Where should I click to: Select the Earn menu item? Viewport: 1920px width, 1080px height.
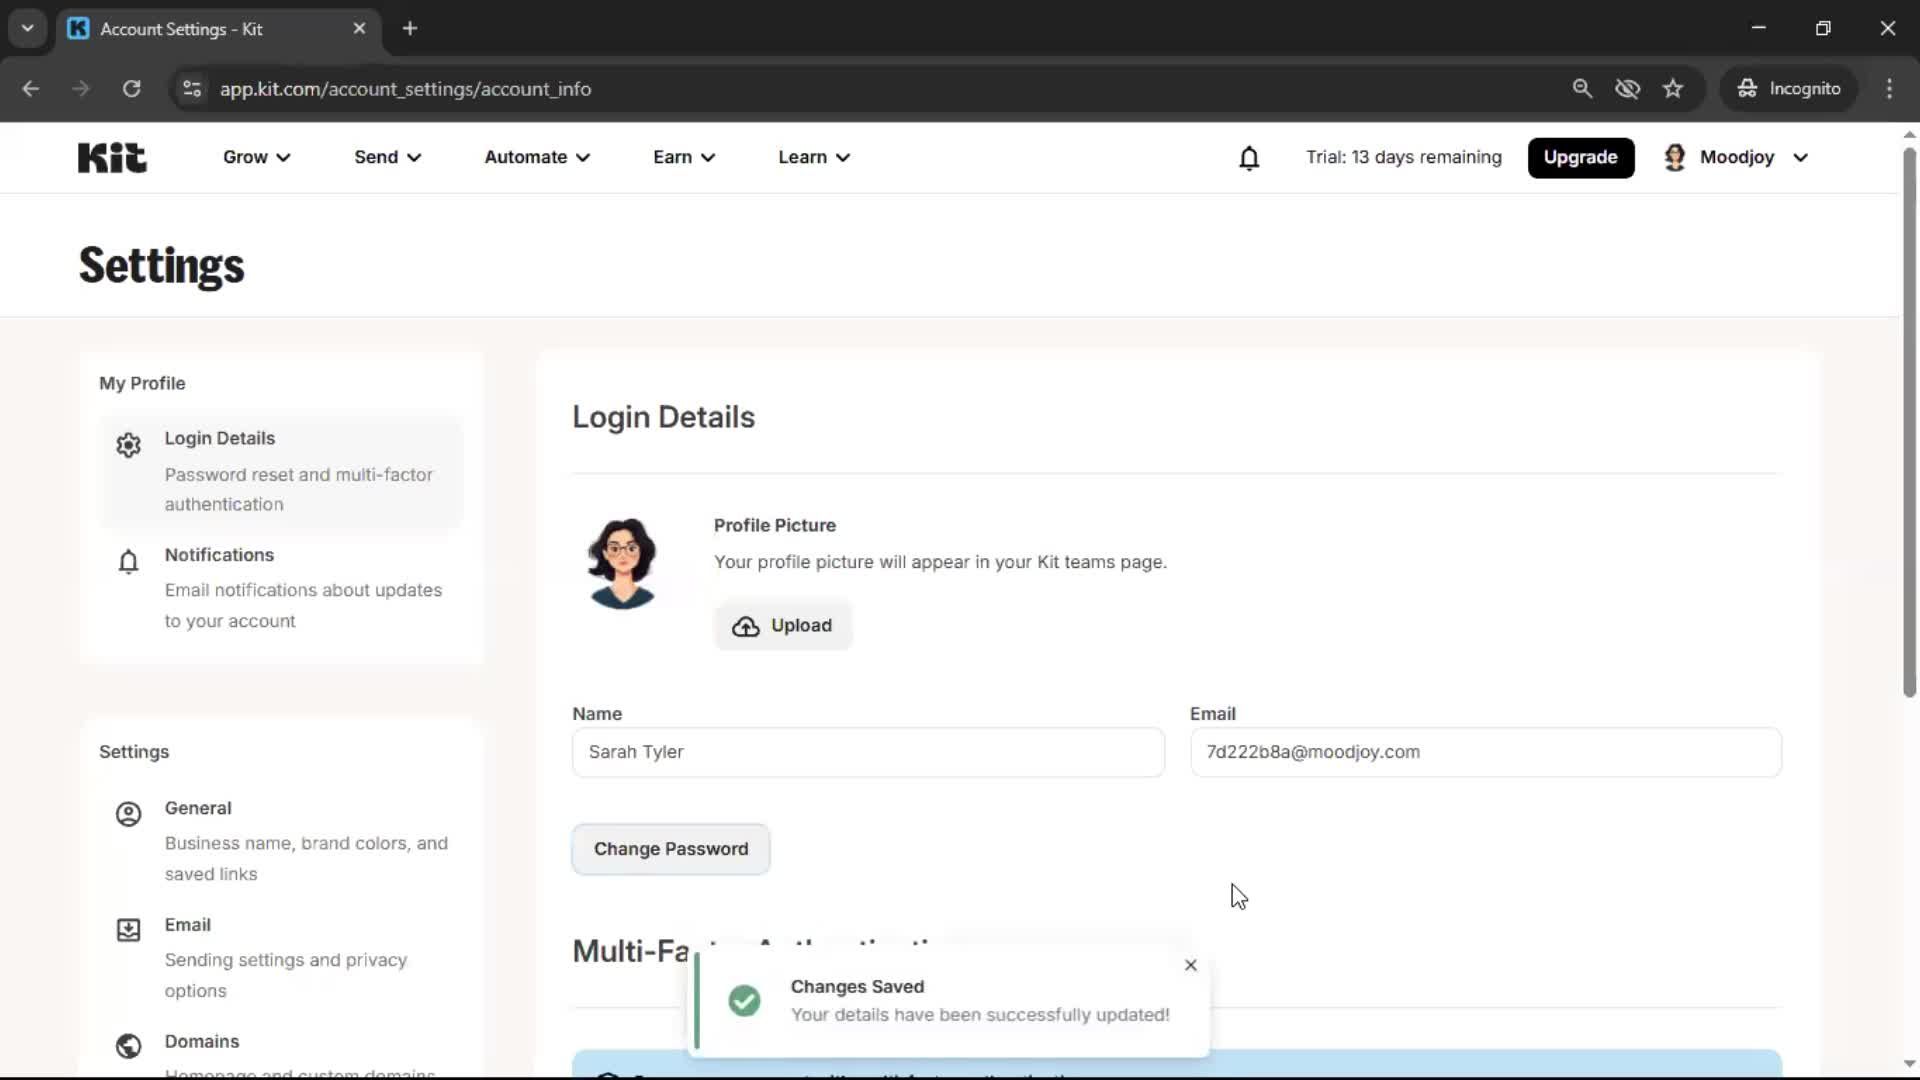point(683,157)
